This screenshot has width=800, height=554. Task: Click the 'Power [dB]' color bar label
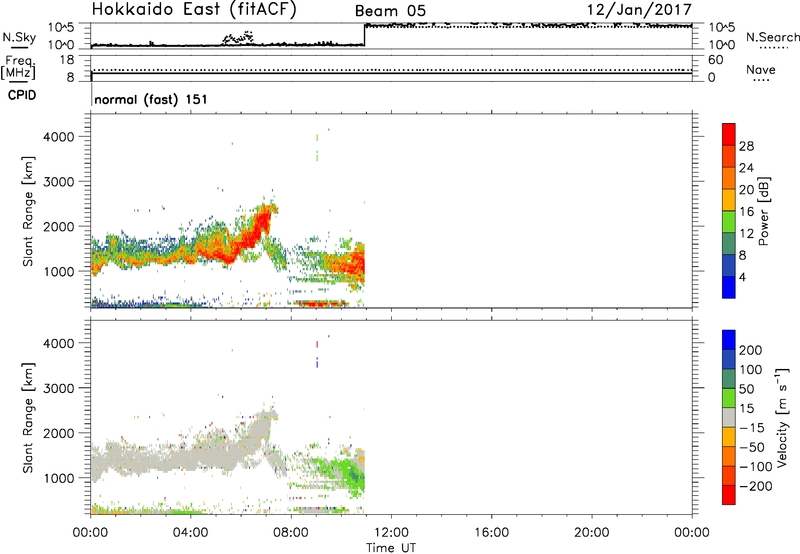(763, 211)
